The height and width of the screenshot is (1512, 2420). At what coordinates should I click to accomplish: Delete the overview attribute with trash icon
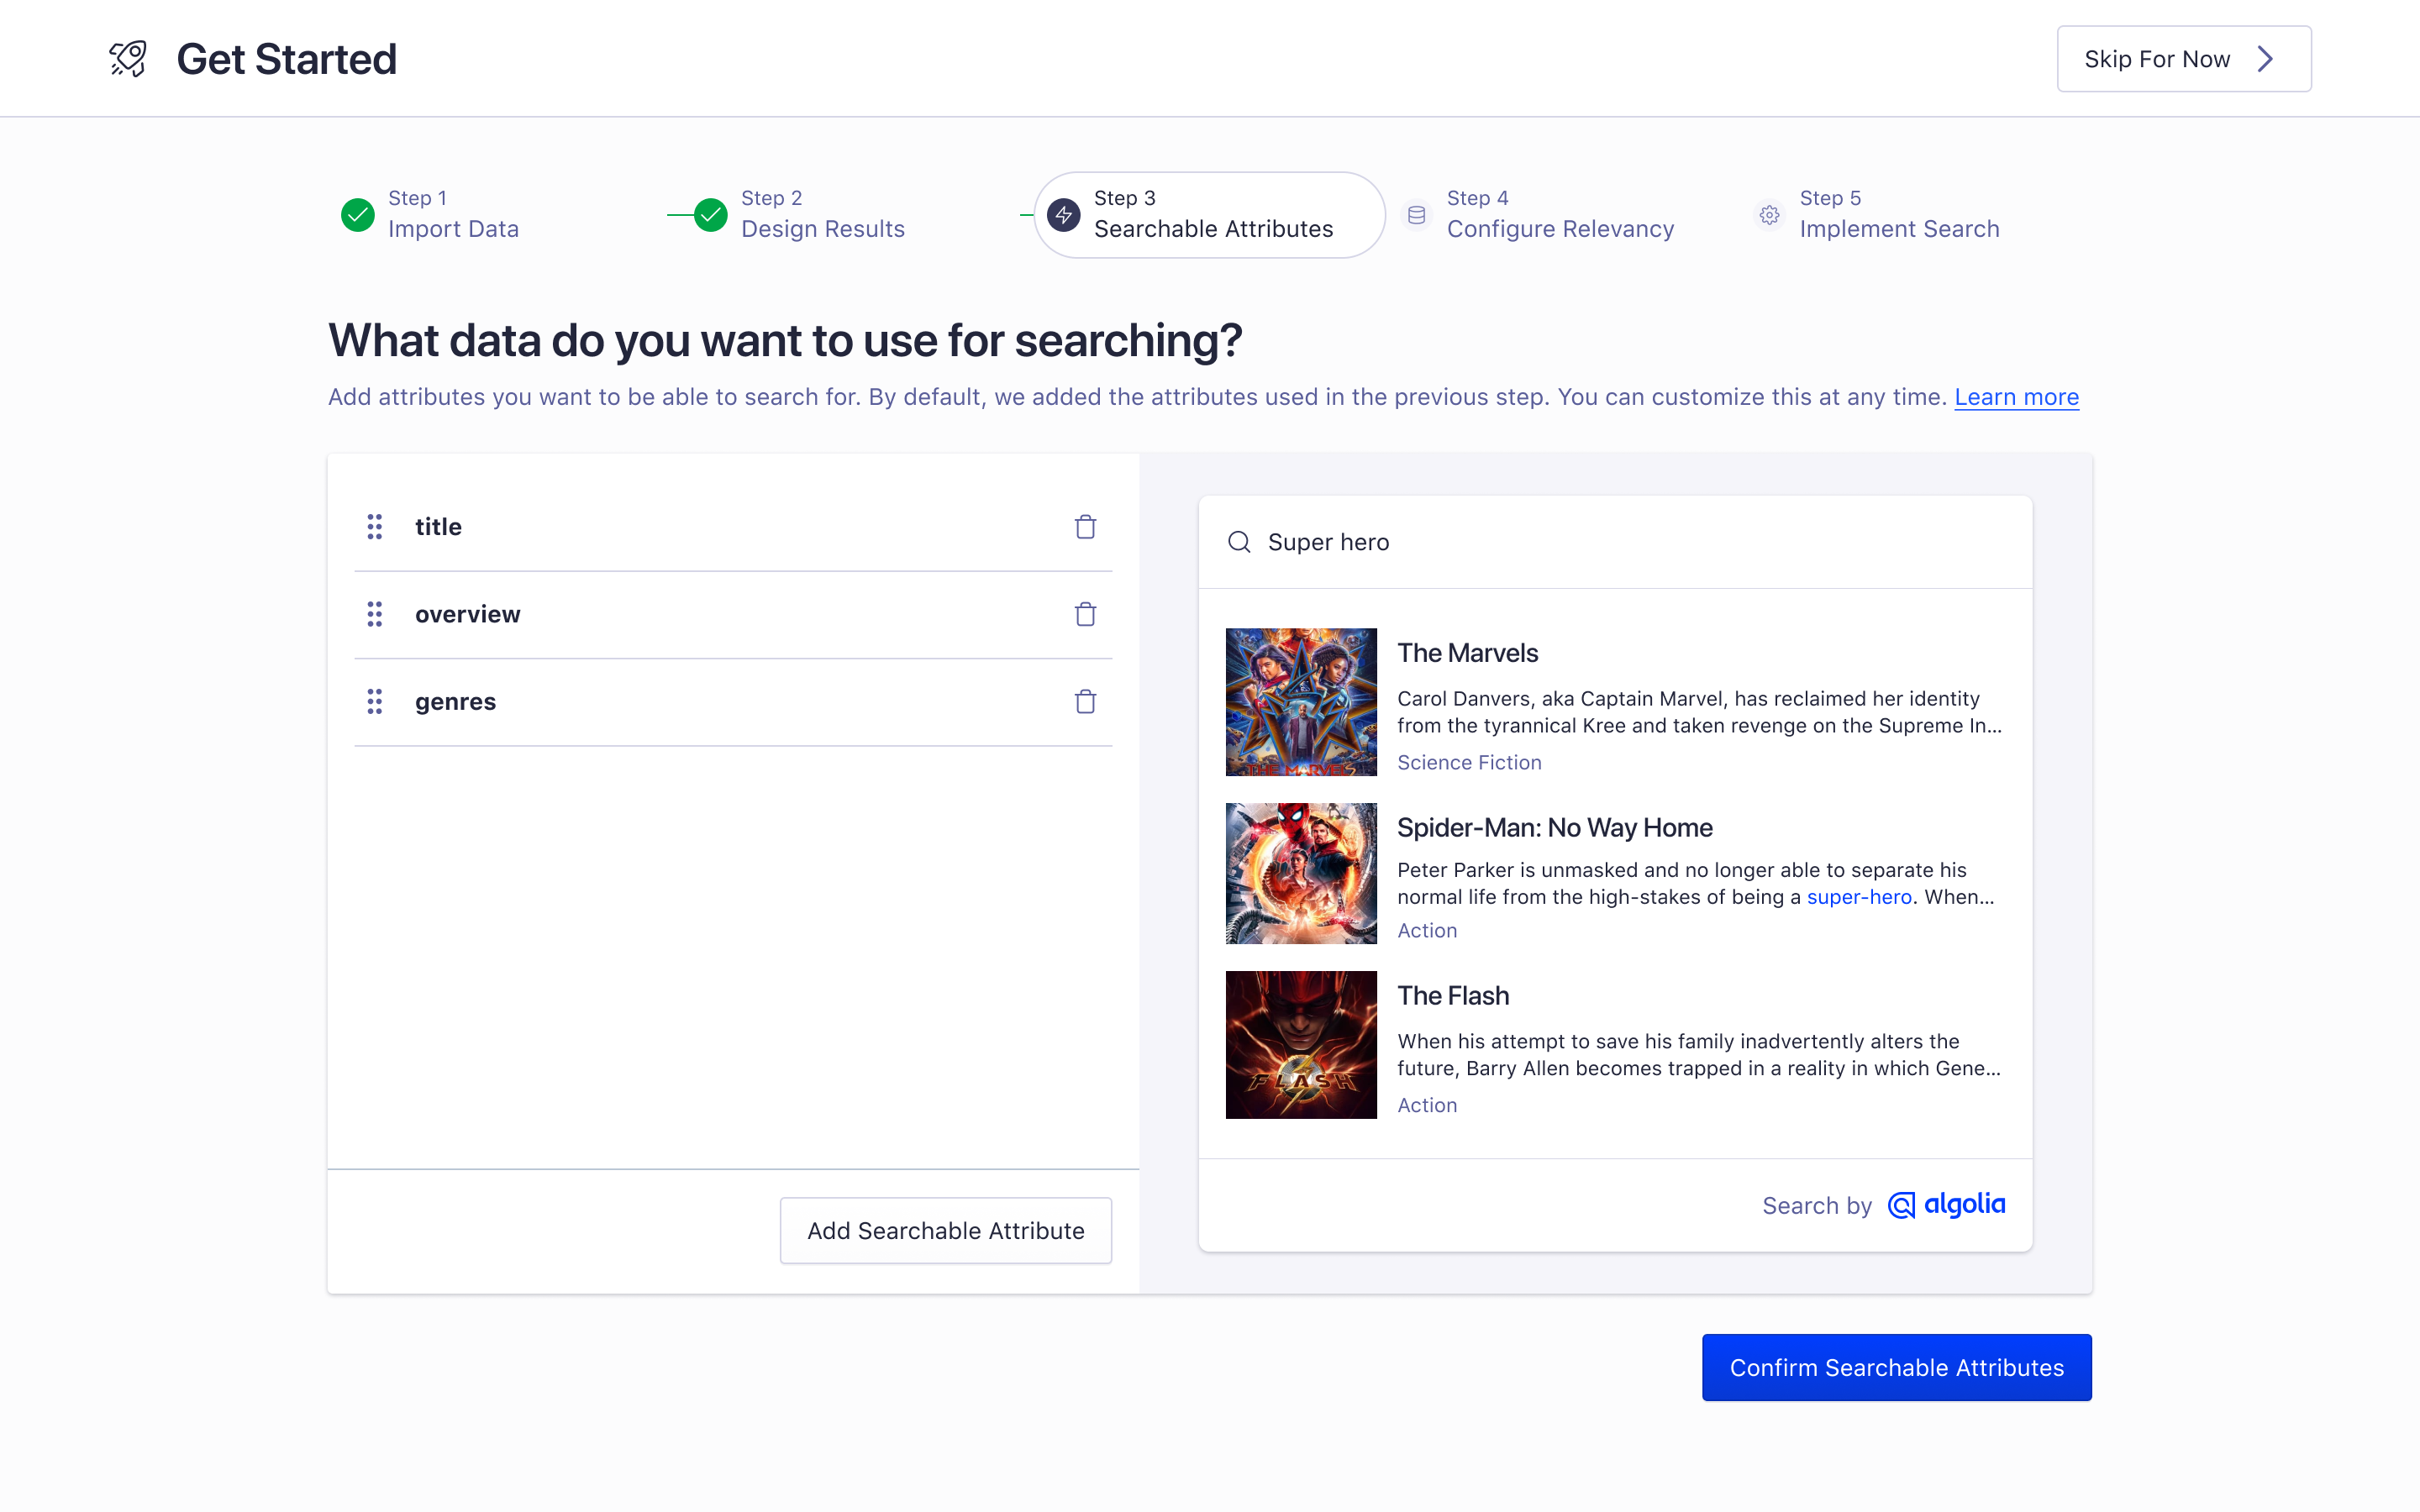click(x=1085, y=614)
